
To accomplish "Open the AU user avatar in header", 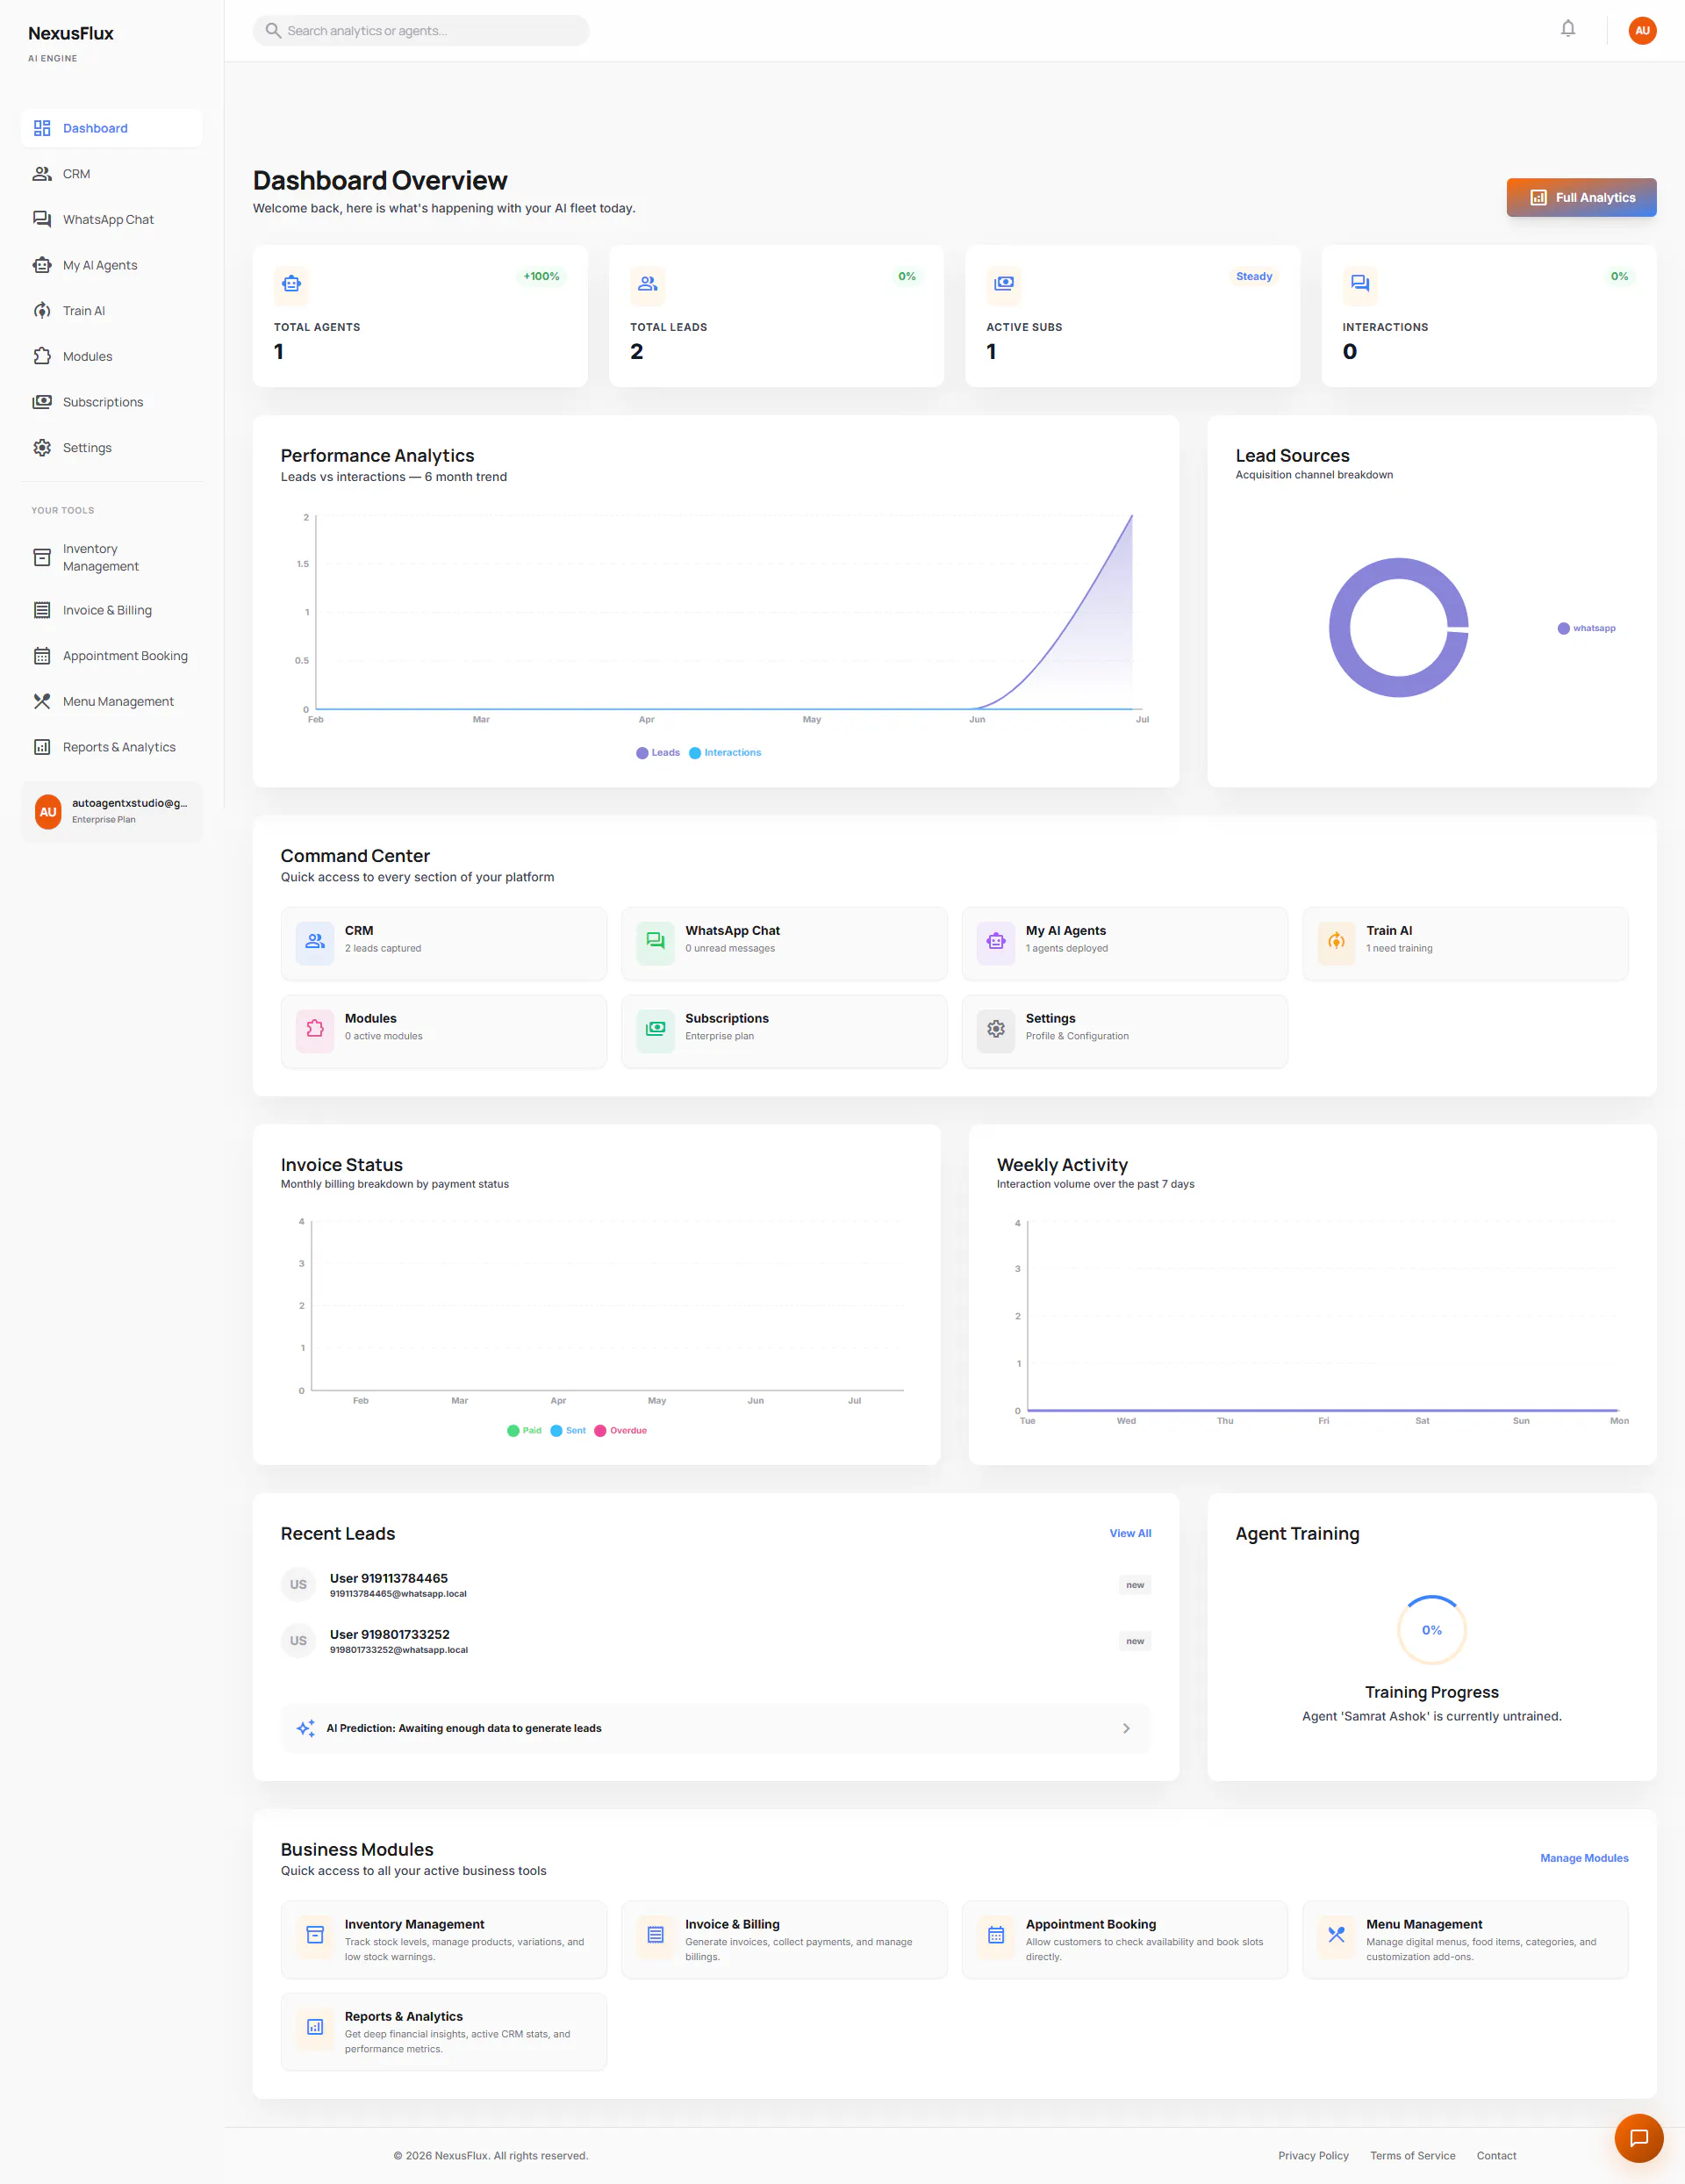I will click(x=1642, y=30).
